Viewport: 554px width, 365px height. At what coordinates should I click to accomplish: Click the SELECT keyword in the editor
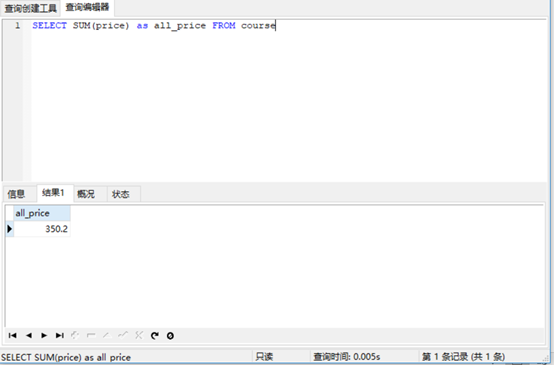pos(49,25)
